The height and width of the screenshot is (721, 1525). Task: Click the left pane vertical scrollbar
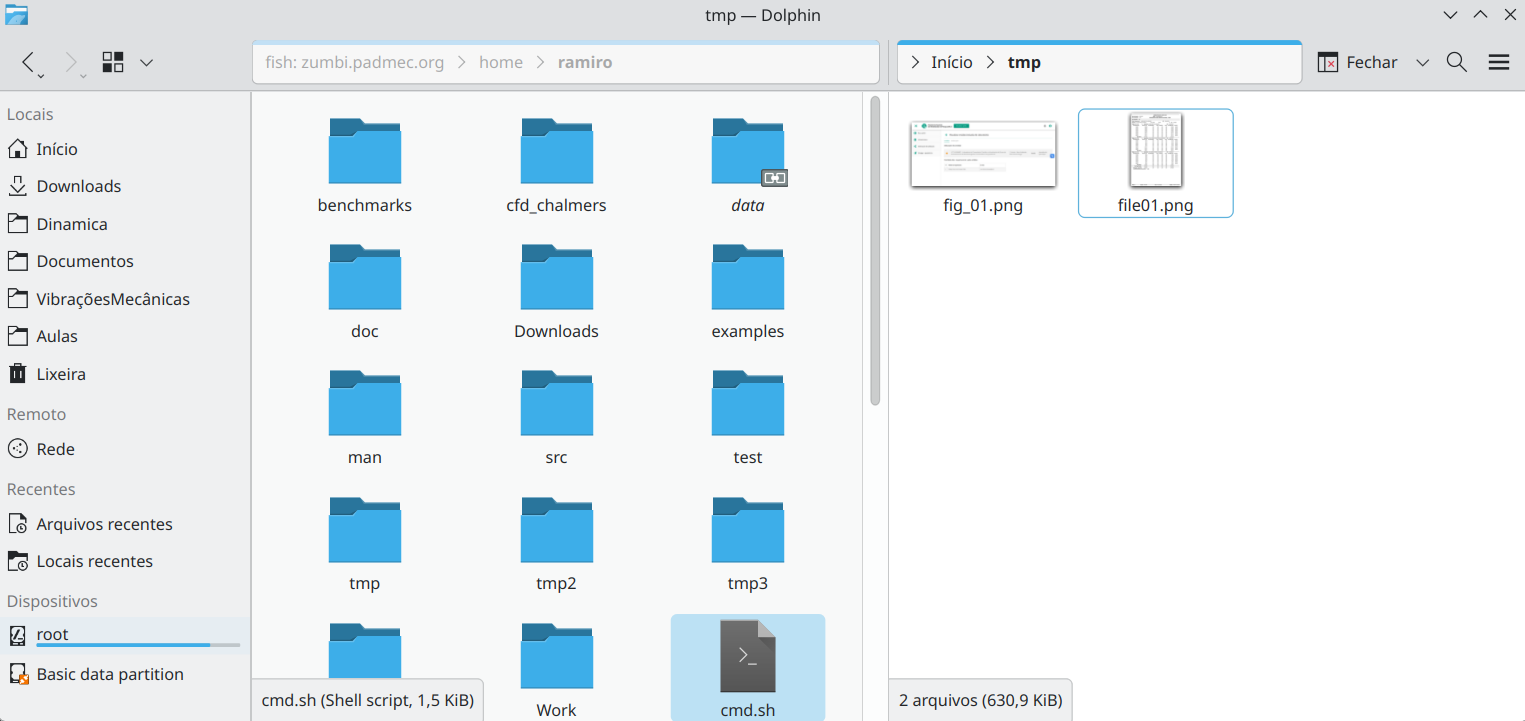click(875, 250)
